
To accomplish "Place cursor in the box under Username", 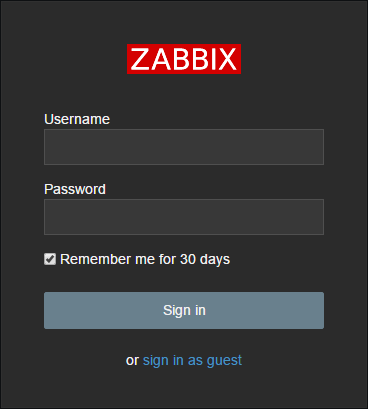I will click(184, 147).
